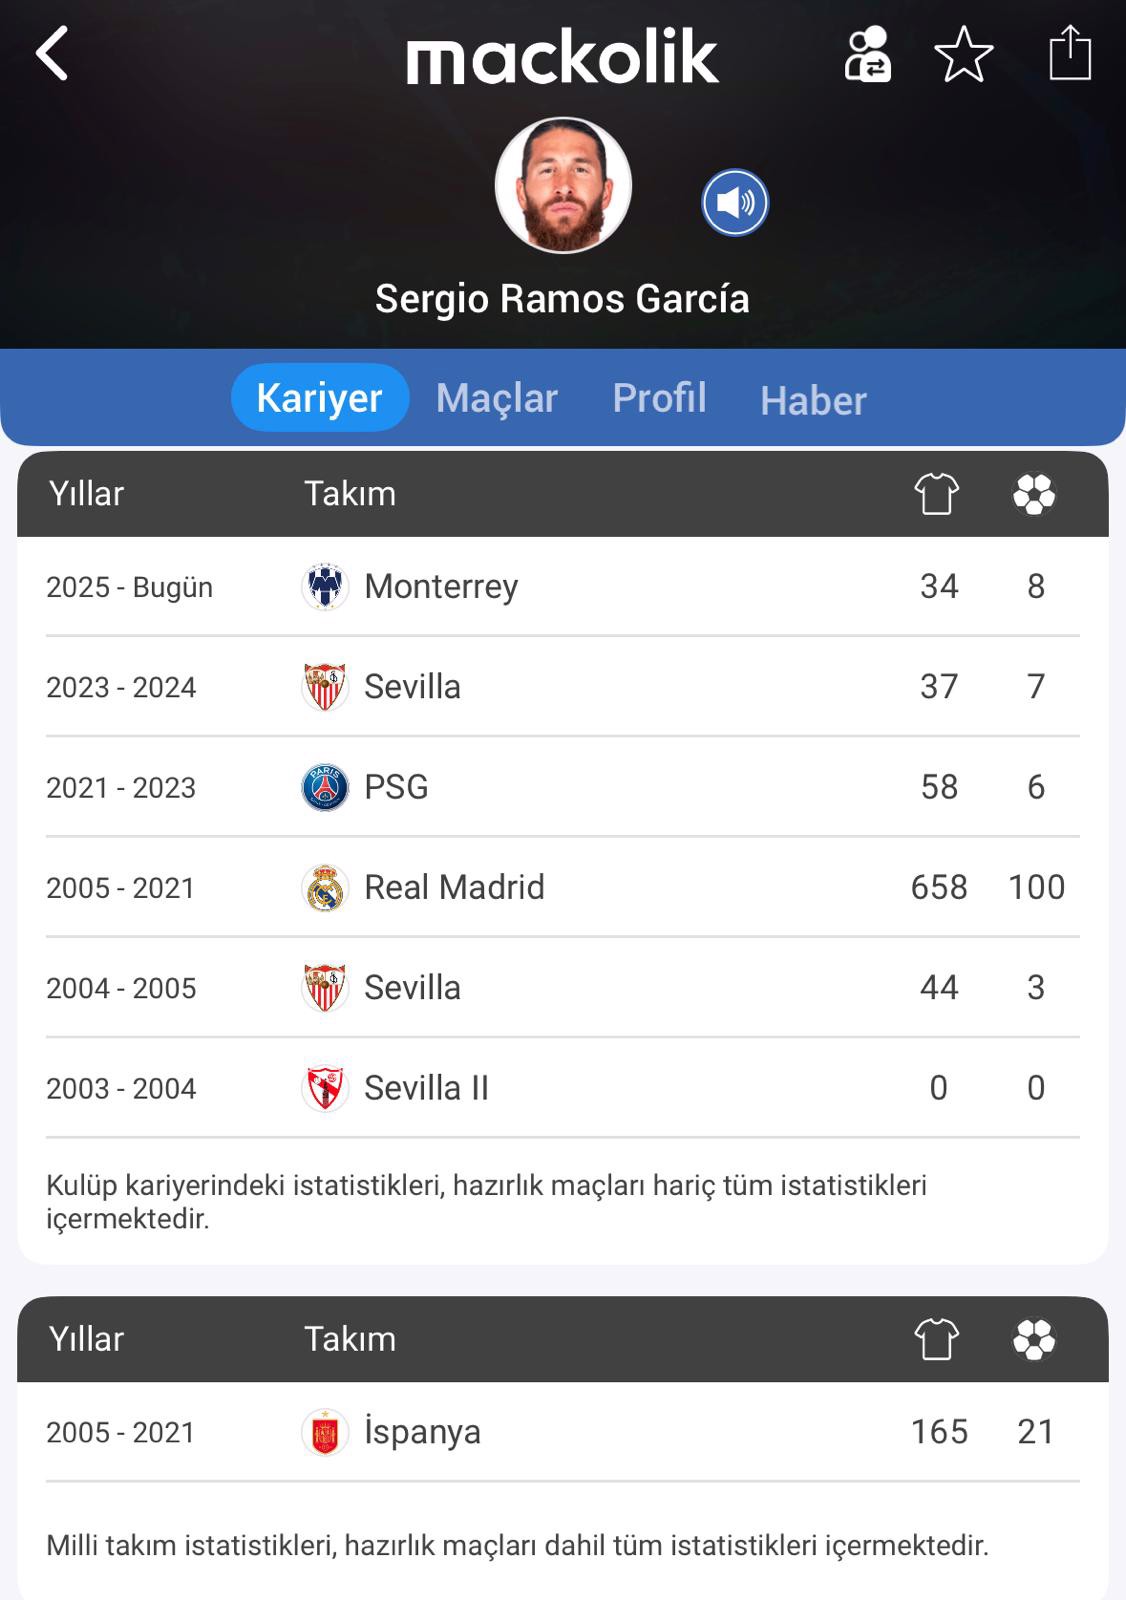The height and width of the screenshot is (1600, 1126).
Task: Play the name pronunciation speaker icon
Action: point(735,203)
